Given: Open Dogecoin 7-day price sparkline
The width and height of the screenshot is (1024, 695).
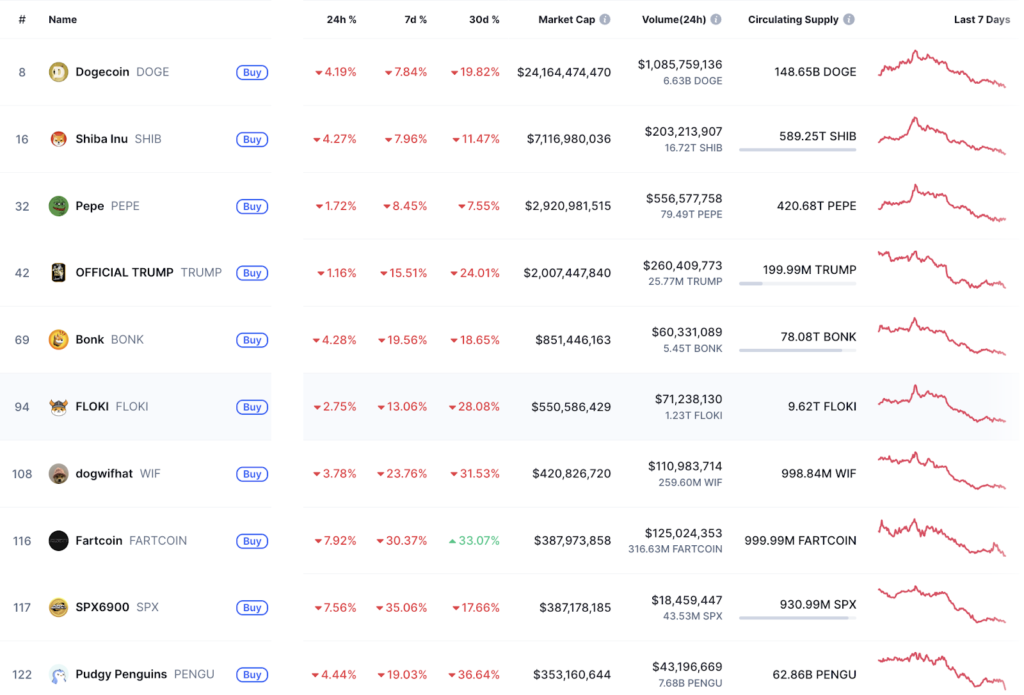Looking at the screenshot, I should coord(942,69).
